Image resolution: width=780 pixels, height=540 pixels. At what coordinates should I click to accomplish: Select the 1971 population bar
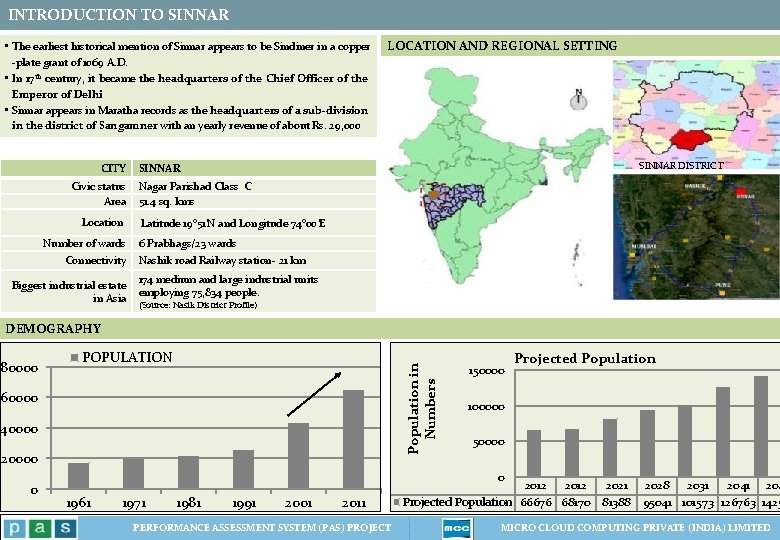click(133, 473)
